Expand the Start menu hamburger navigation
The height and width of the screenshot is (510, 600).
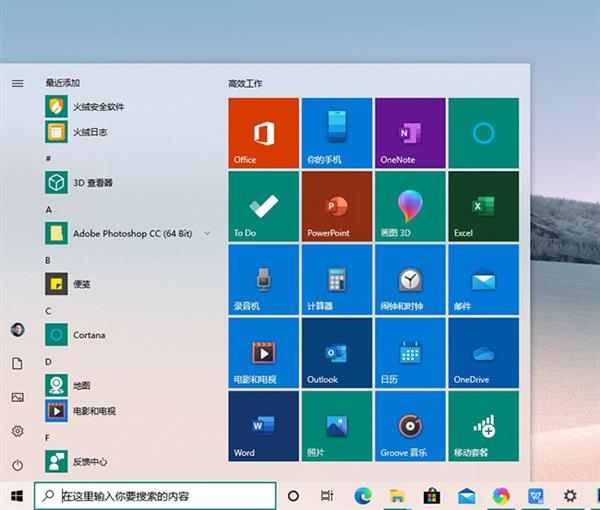click(17, 83)
